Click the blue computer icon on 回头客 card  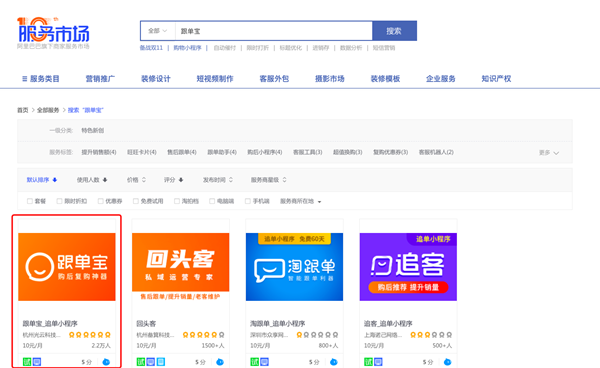tap(151, 362)
